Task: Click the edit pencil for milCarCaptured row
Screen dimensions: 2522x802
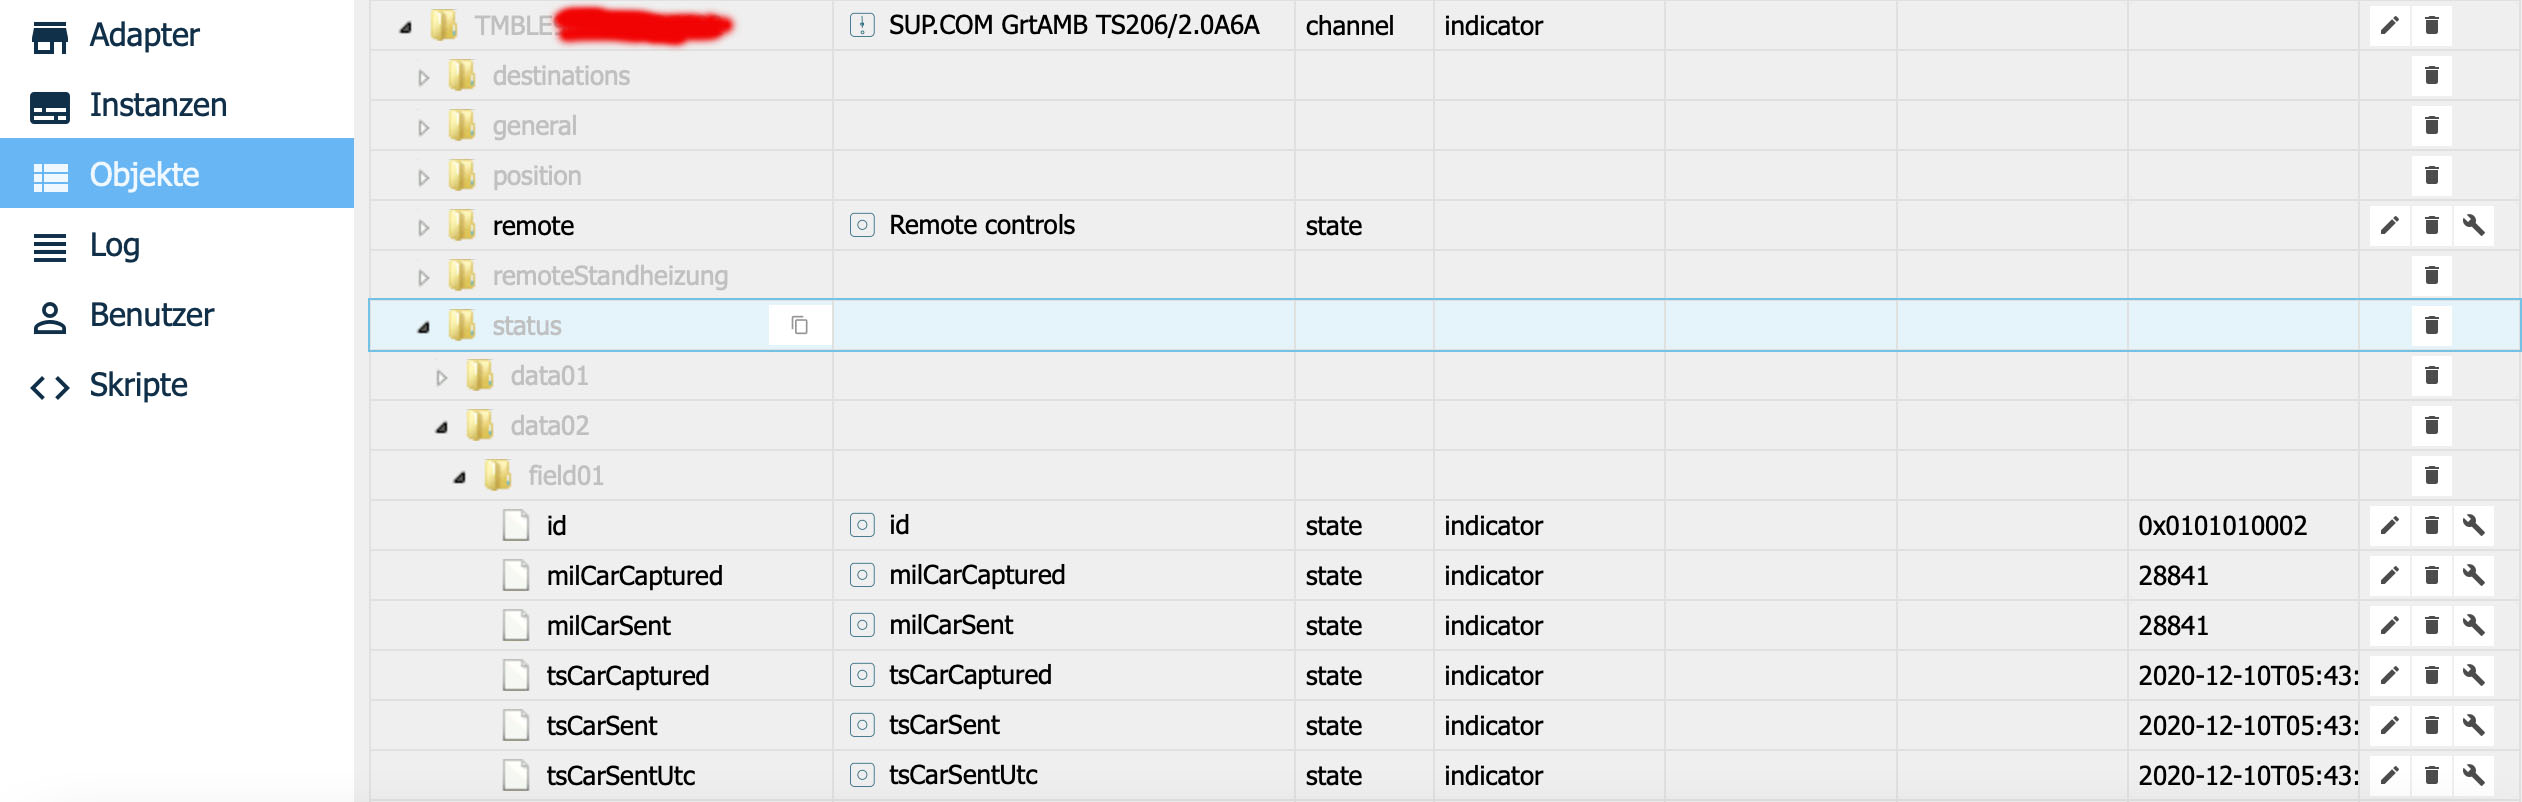Action: (x=2389, y=575)
